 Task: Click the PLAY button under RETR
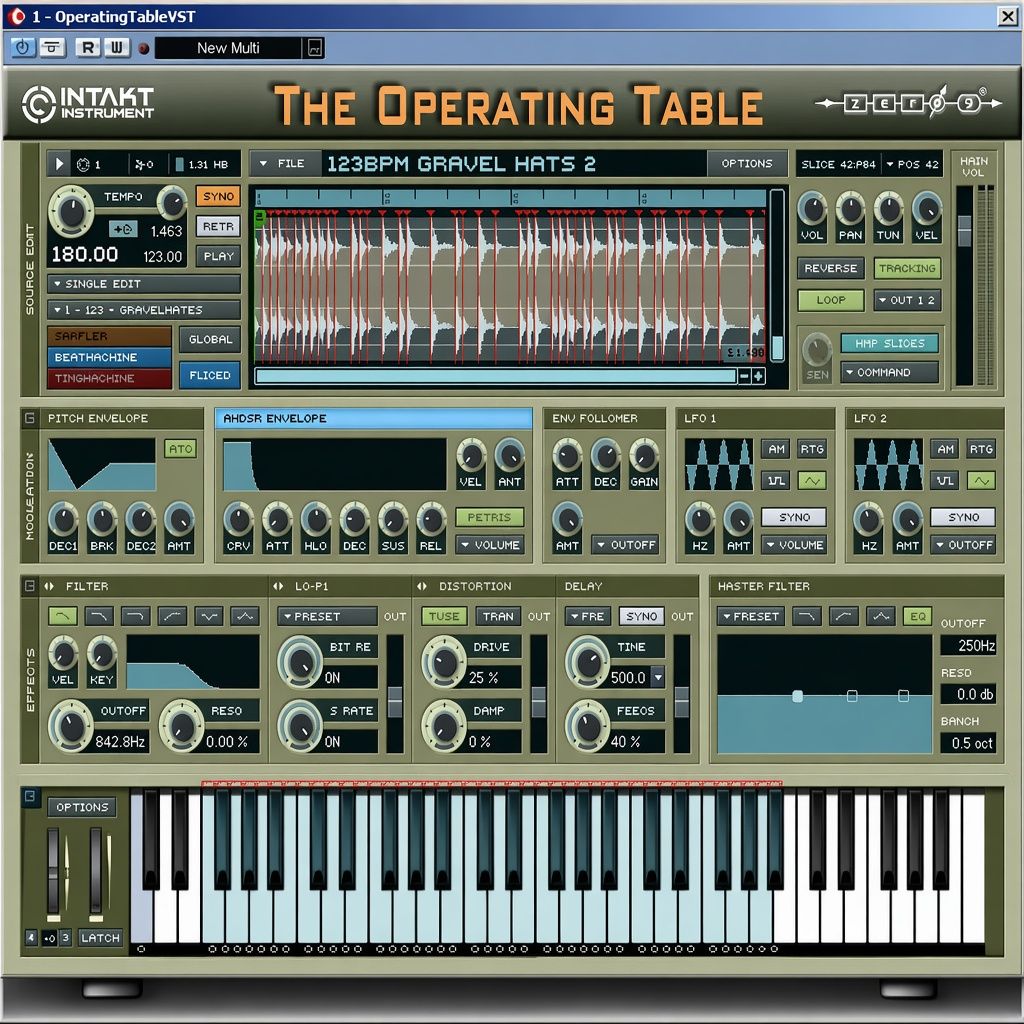(x=218, y=256)
